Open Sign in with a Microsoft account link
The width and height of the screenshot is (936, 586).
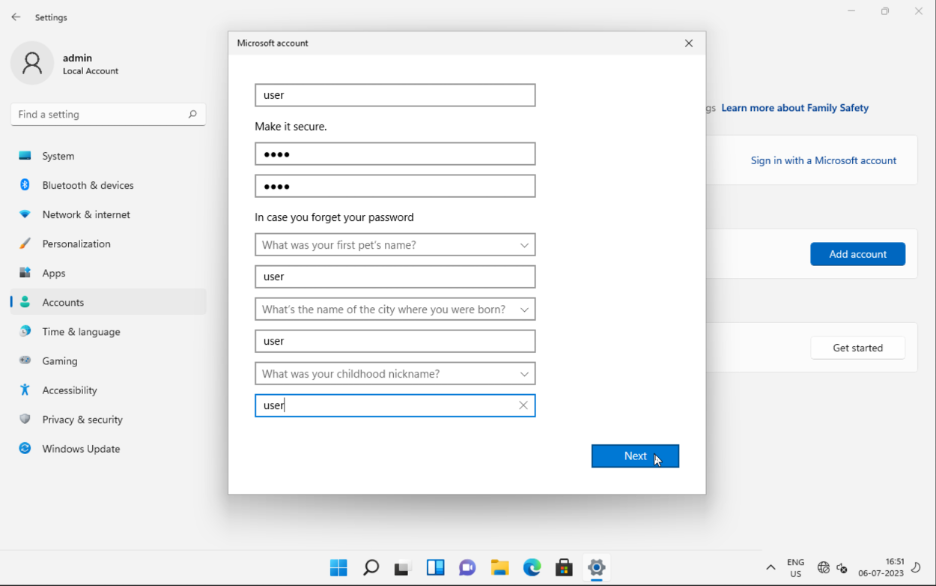(823, 161)
